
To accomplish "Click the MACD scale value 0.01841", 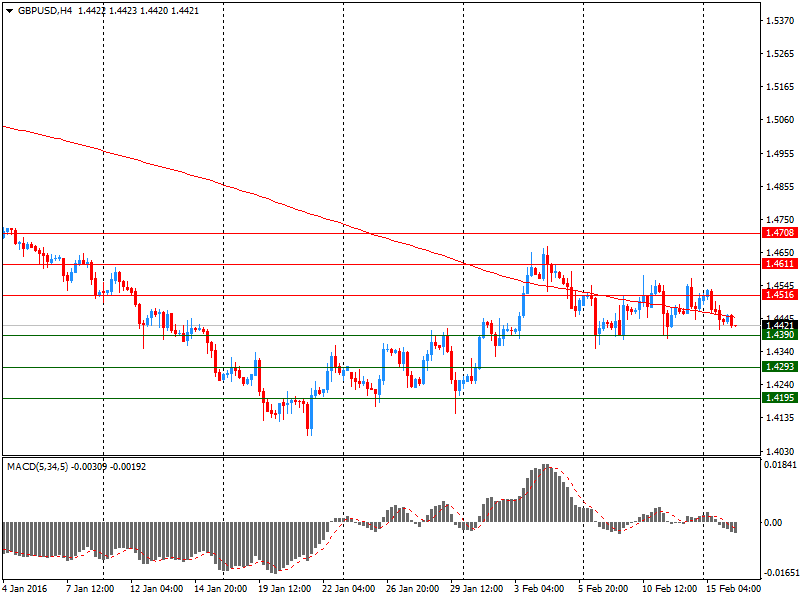I will click(780, 464).
